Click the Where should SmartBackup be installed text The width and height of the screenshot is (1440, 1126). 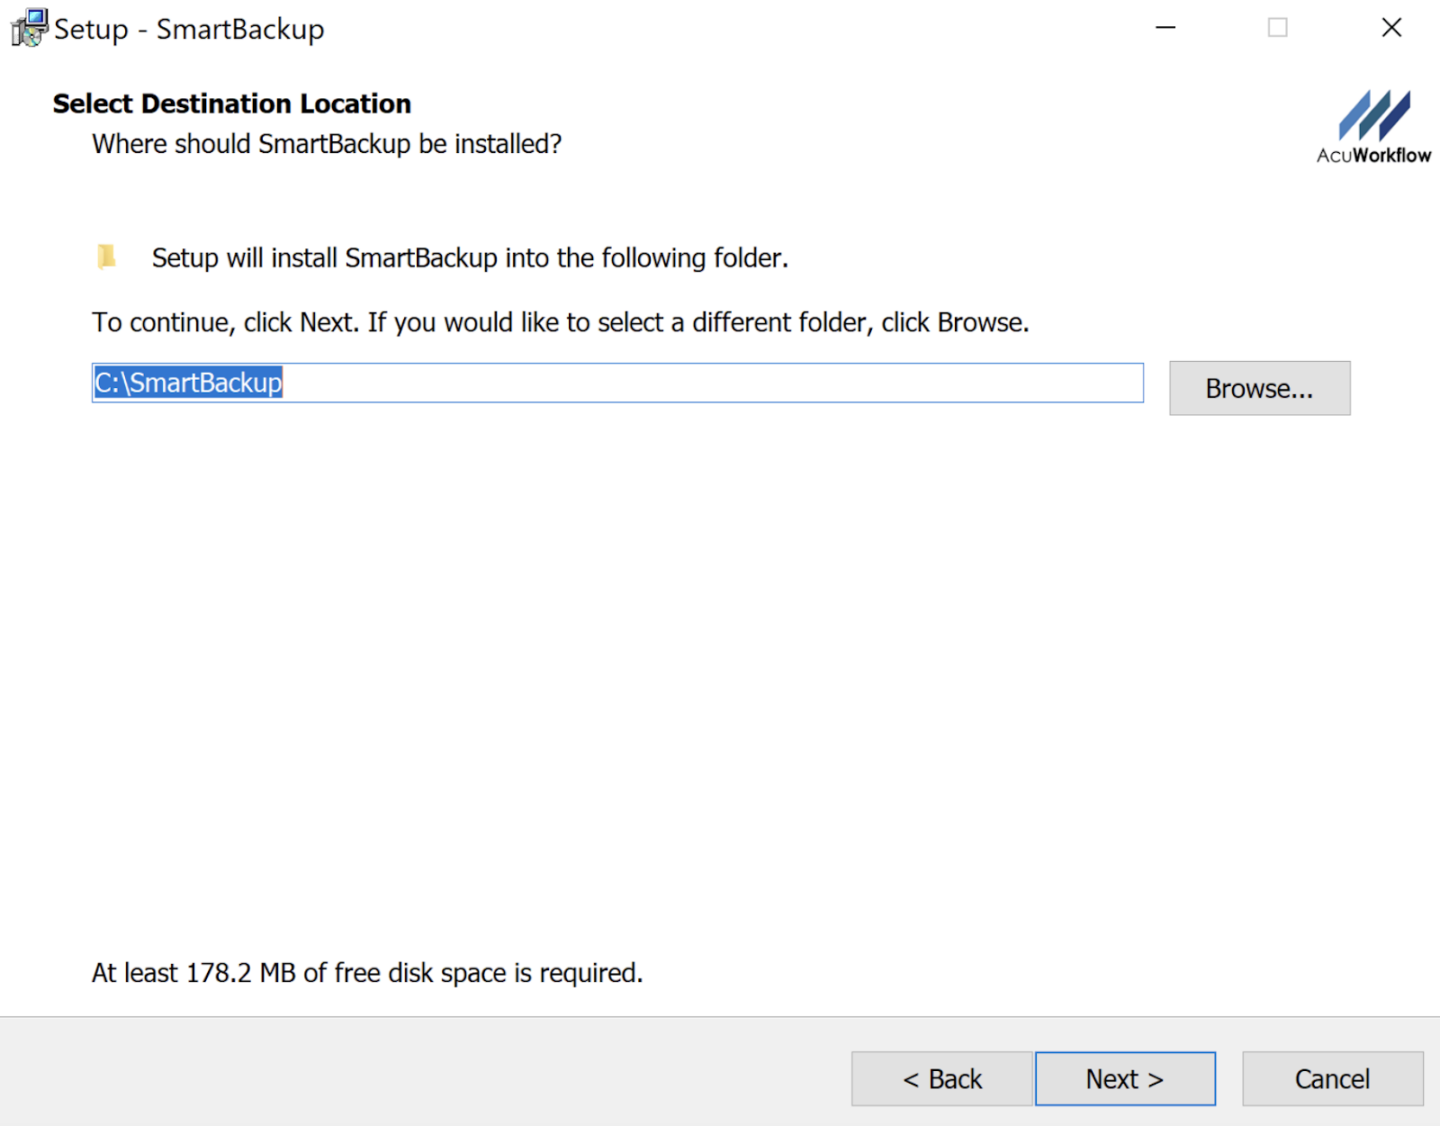click(x=326, y=144)
